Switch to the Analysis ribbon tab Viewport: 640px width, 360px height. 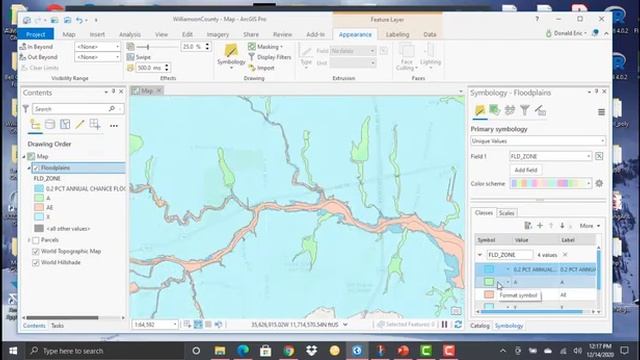pos(130,35)
